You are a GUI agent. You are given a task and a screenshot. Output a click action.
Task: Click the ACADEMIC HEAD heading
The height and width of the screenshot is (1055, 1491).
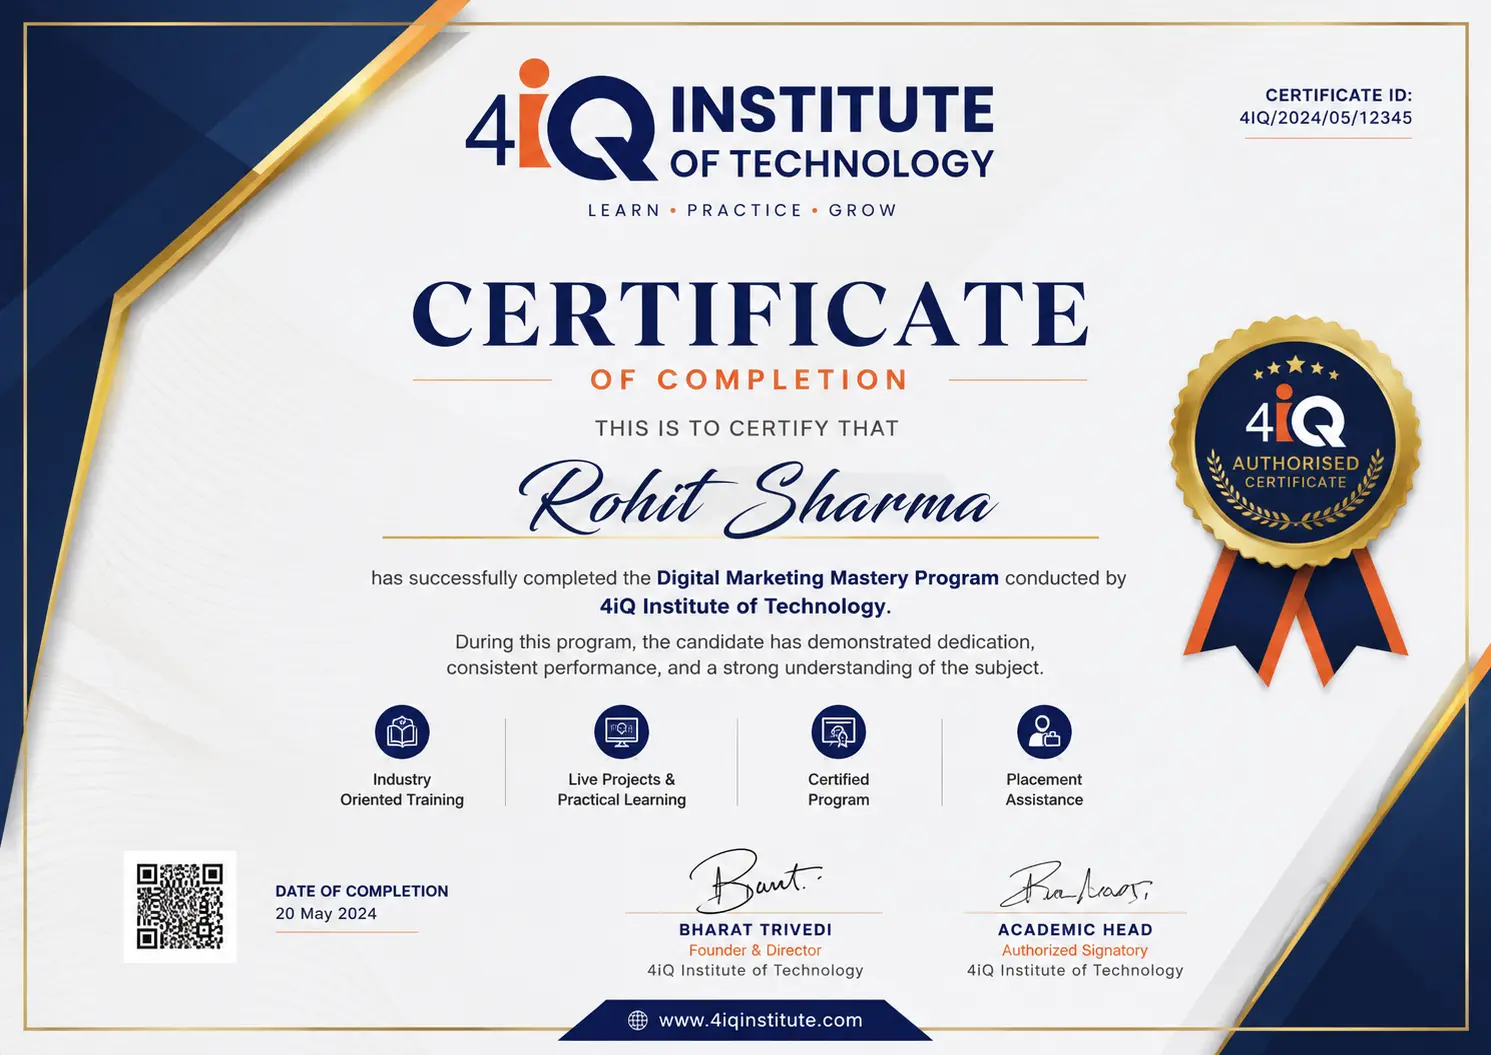pos(1075,930)
